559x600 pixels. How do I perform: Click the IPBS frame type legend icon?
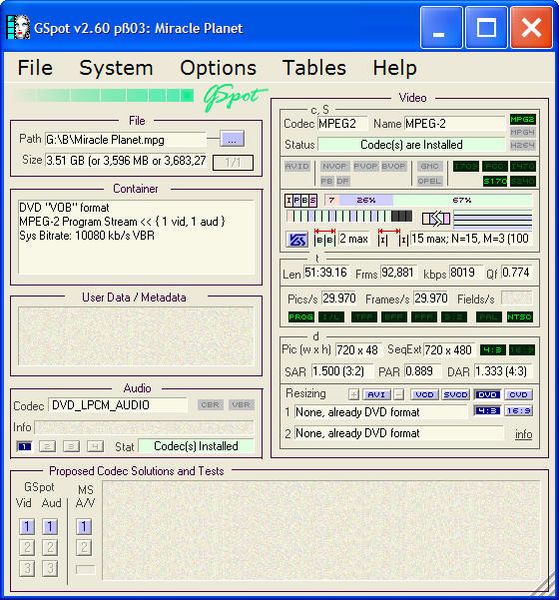[x=301, y=201]
